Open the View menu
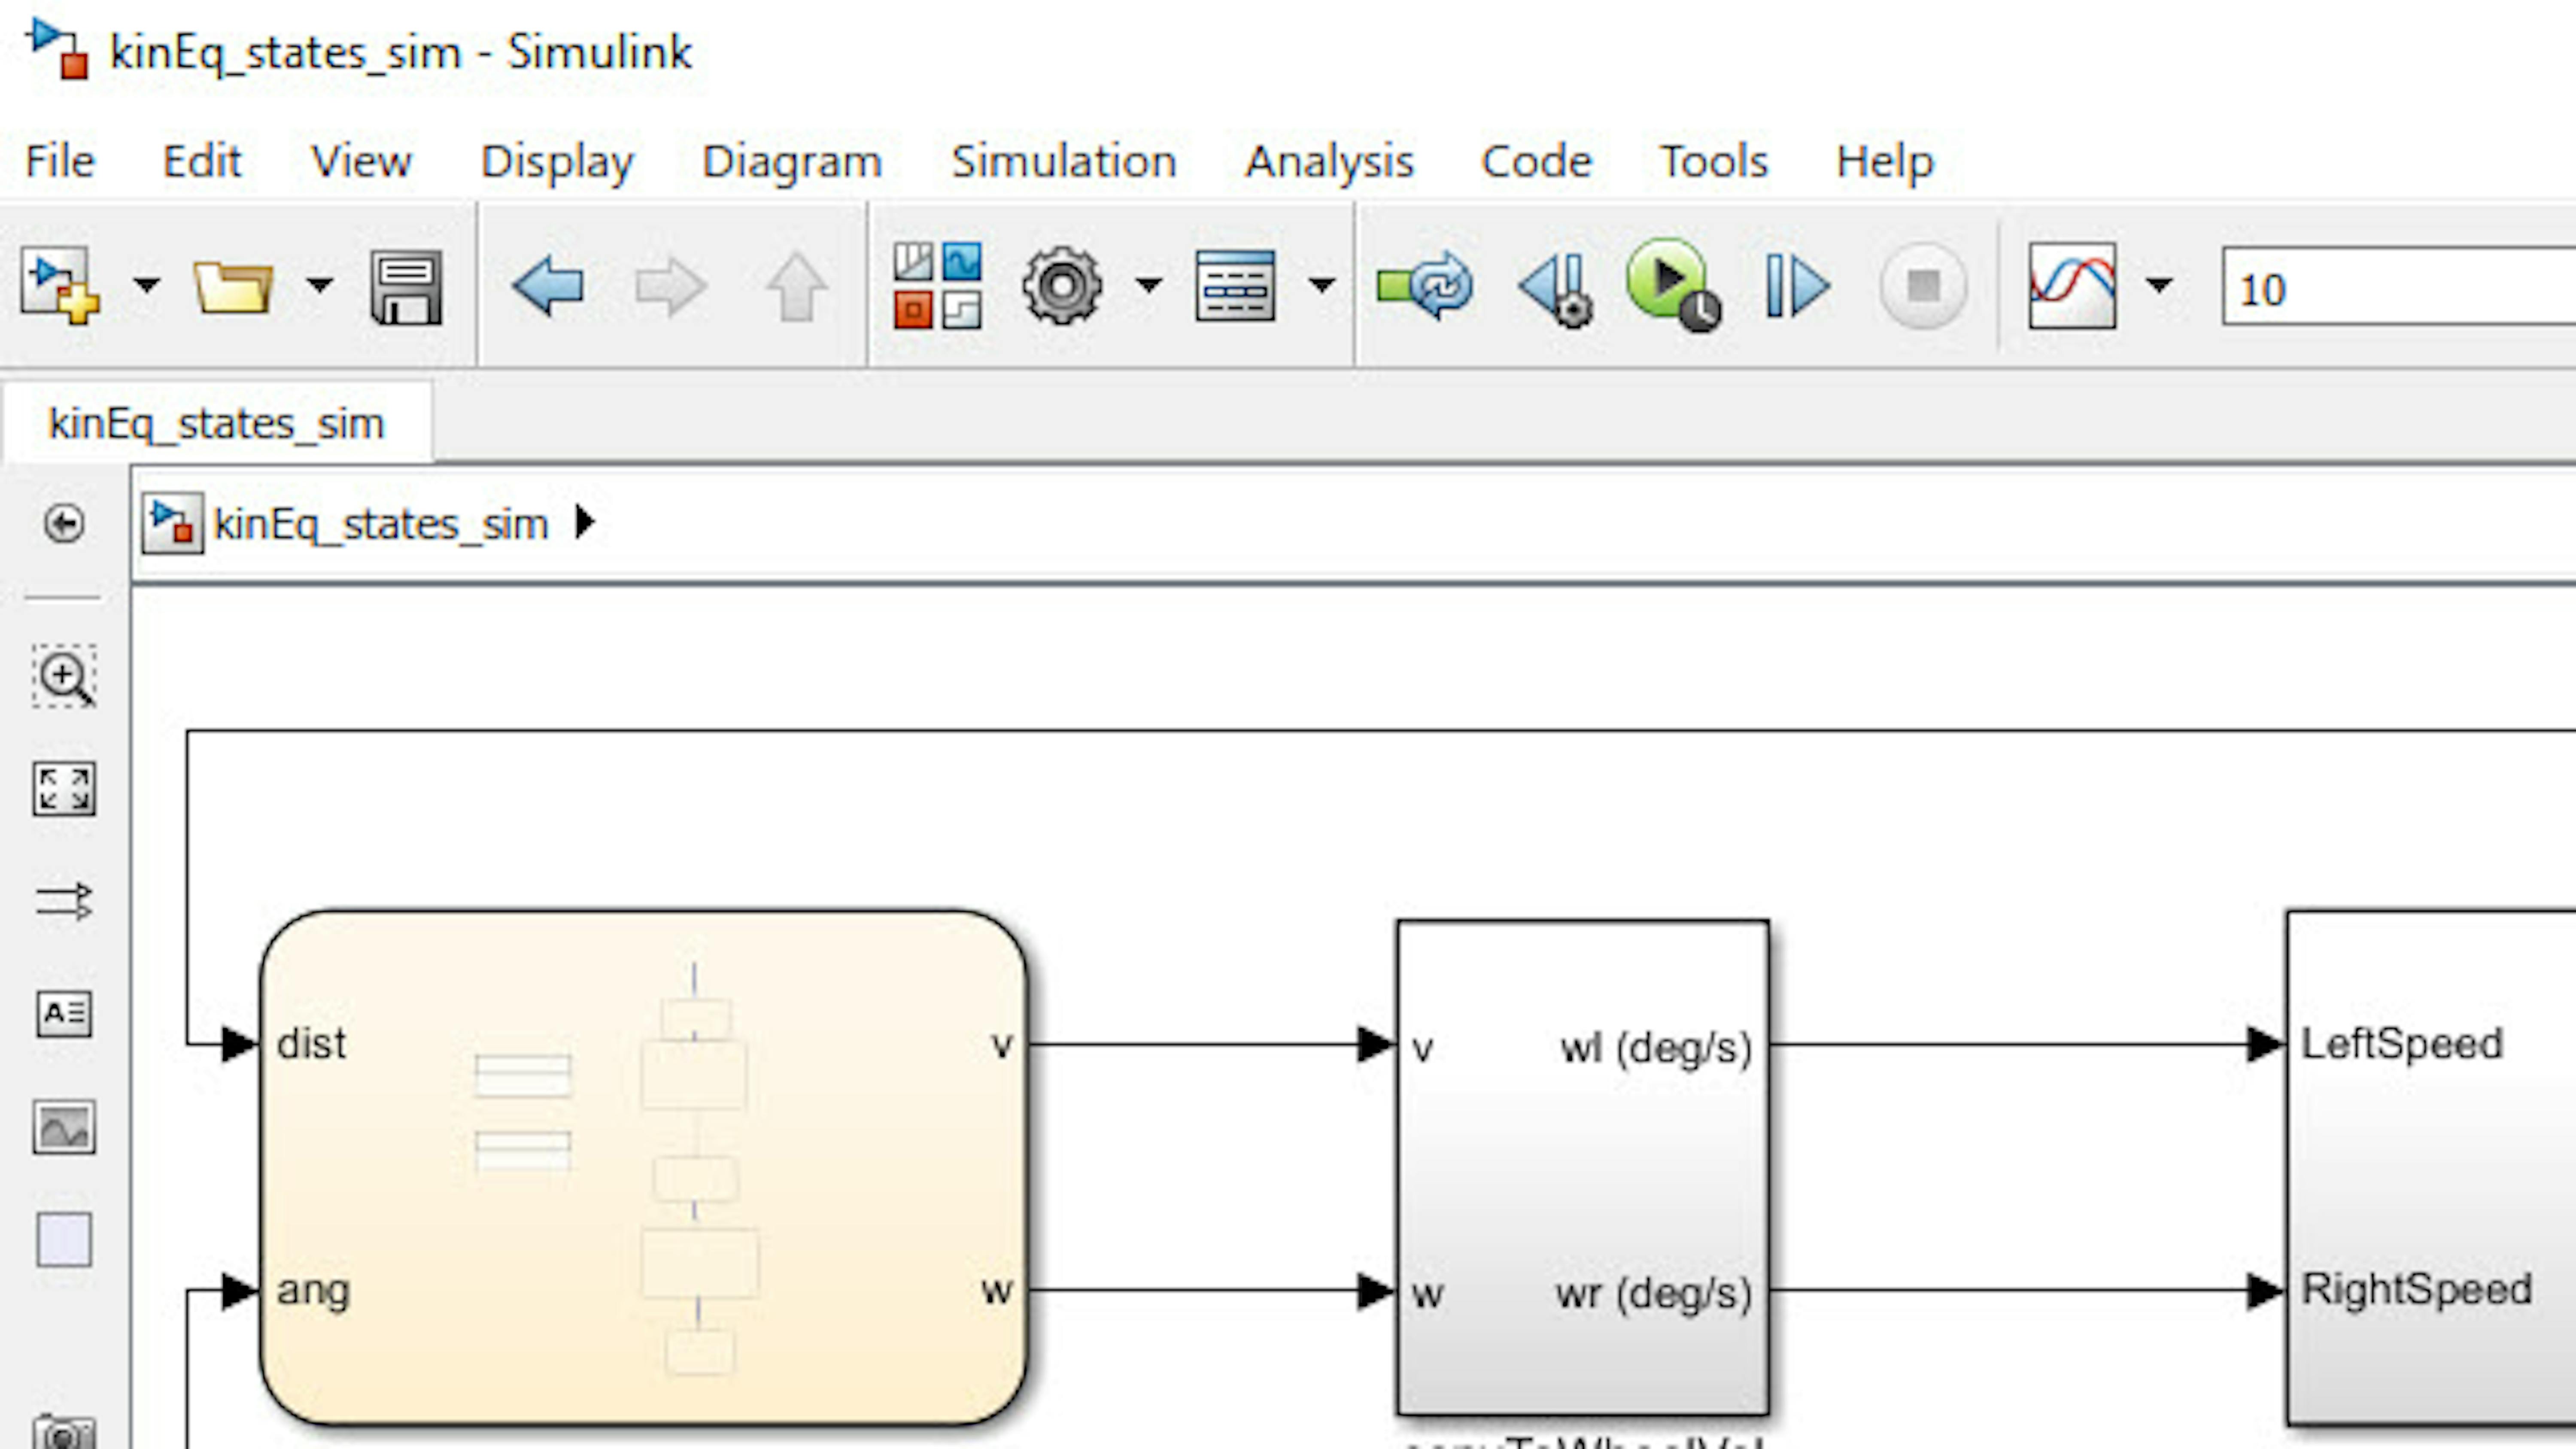Viewport: 2576px width, 1449px height. coord(361,161)
